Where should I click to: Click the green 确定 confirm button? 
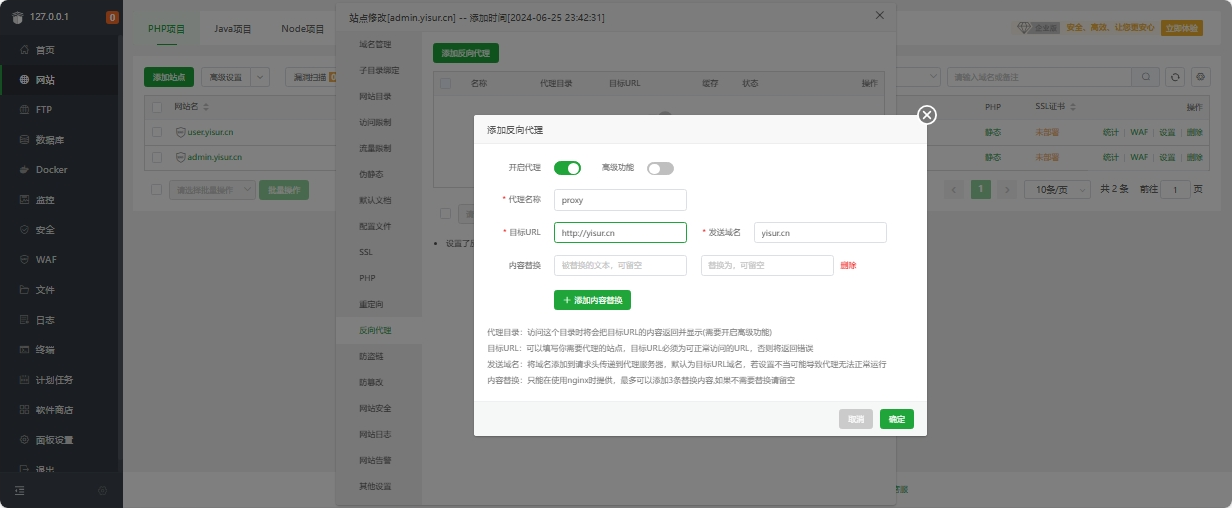896,419
